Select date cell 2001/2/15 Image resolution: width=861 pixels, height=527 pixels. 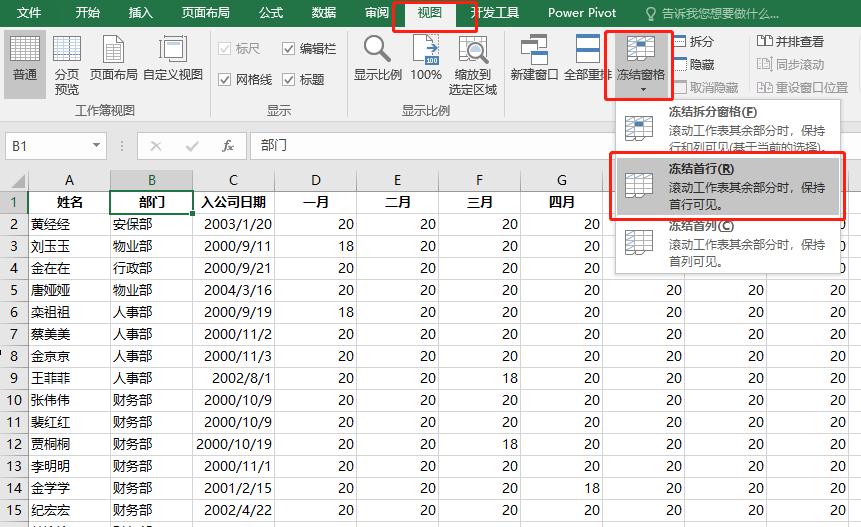pos(233,488)
